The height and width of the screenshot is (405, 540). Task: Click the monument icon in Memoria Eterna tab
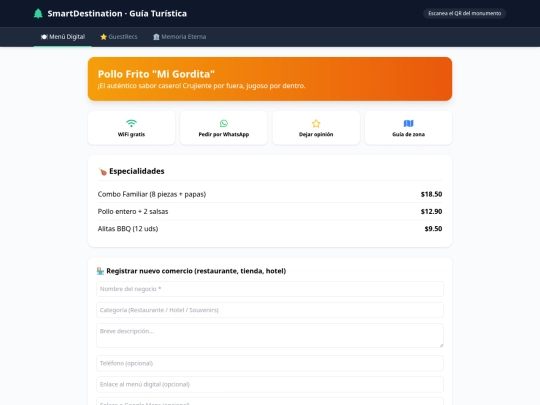[x=156, y=37]
